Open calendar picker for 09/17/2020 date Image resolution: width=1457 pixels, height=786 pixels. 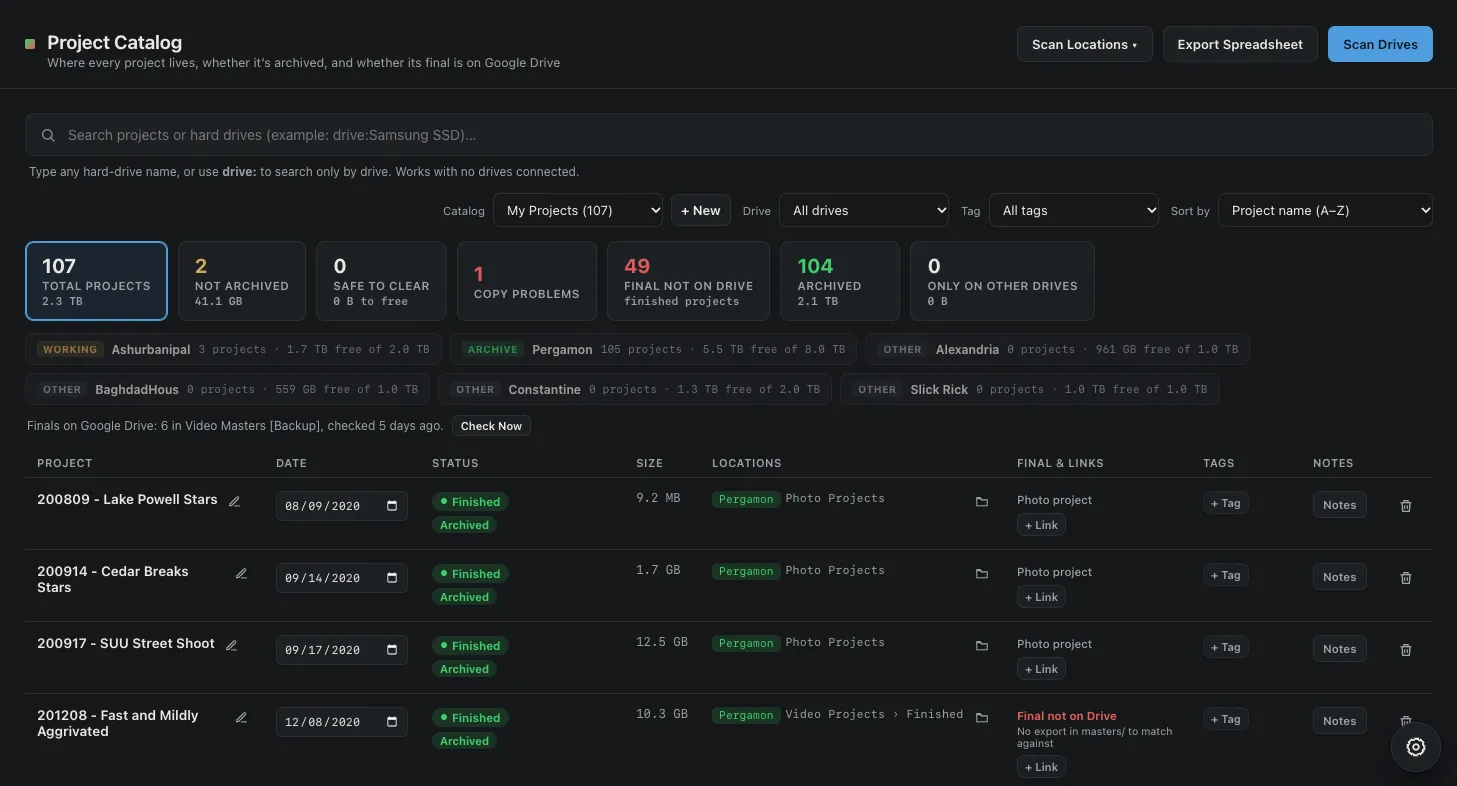tap(392, 650)
